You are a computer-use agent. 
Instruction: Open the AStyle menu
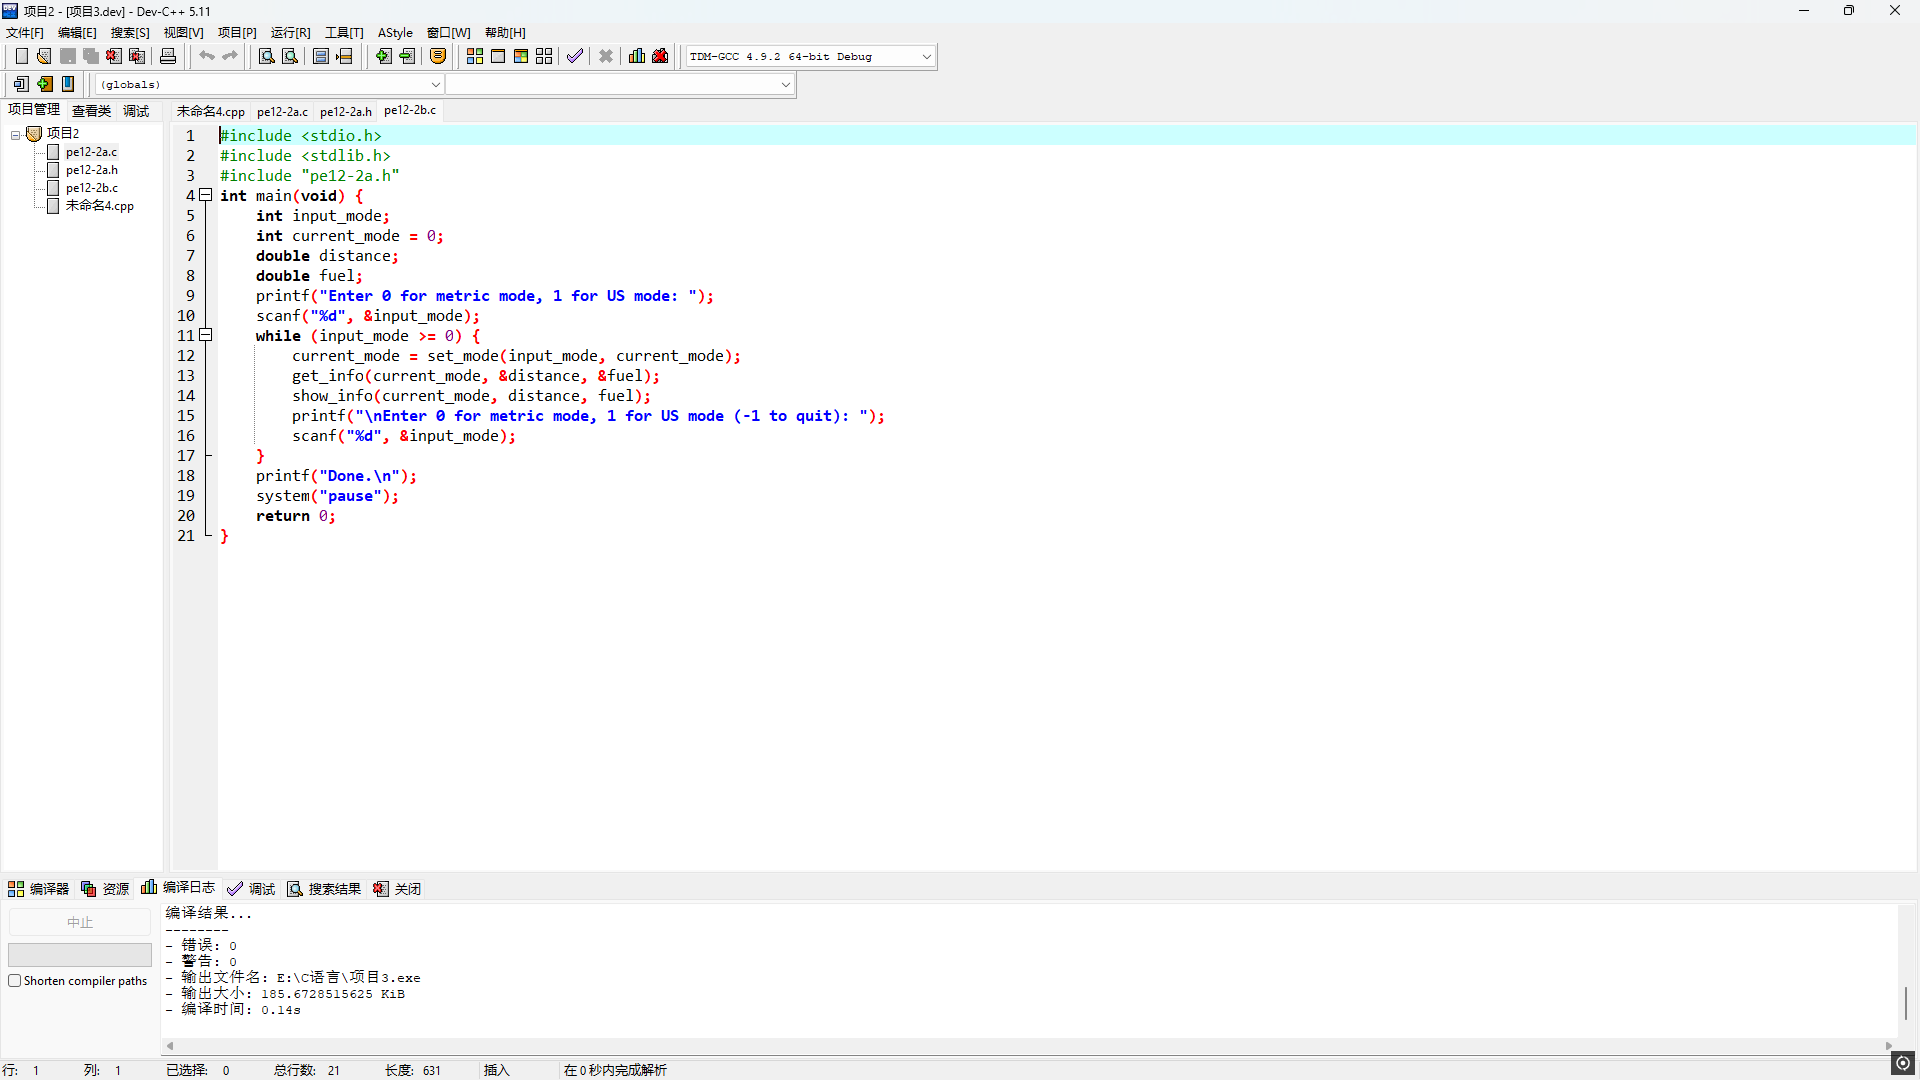pos(395,33)
